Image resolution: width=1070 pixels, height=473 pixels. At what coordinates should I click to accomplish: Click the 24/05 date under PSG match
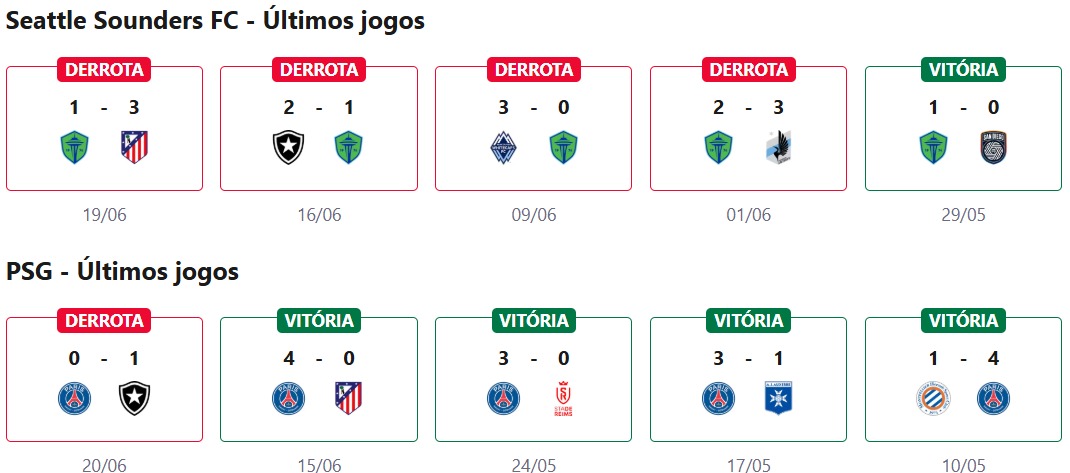(533, 465)
